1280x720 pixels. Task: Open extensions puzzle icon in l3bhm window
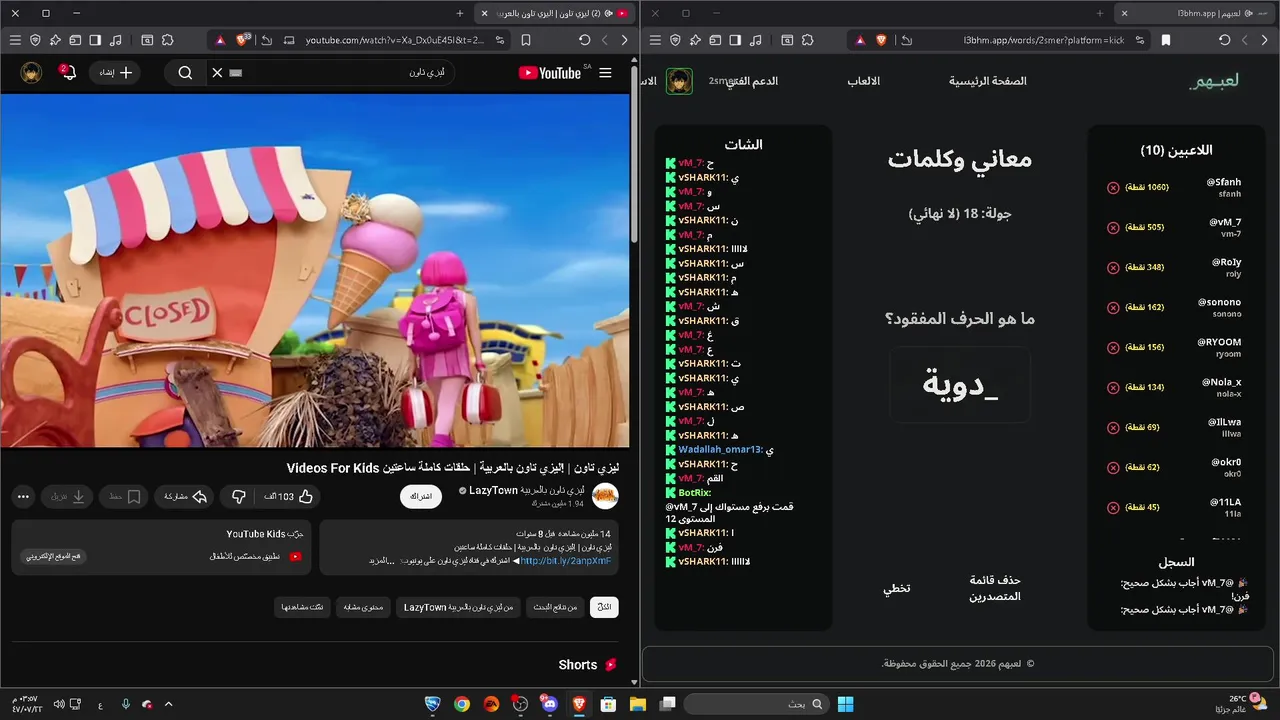[x=807, y=40]
